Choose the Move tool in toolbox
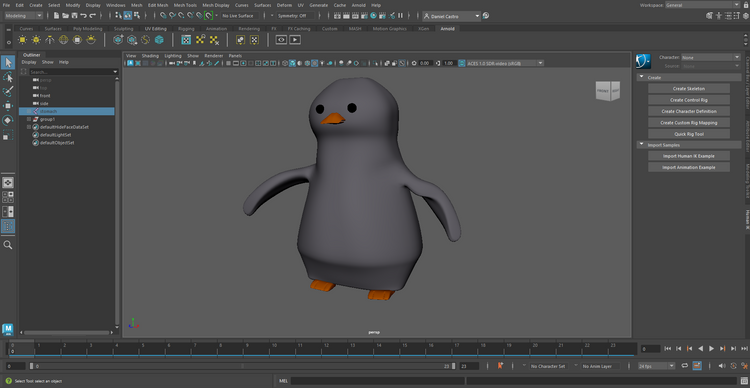This screenshot has height=388, width=750. point(8,106)
